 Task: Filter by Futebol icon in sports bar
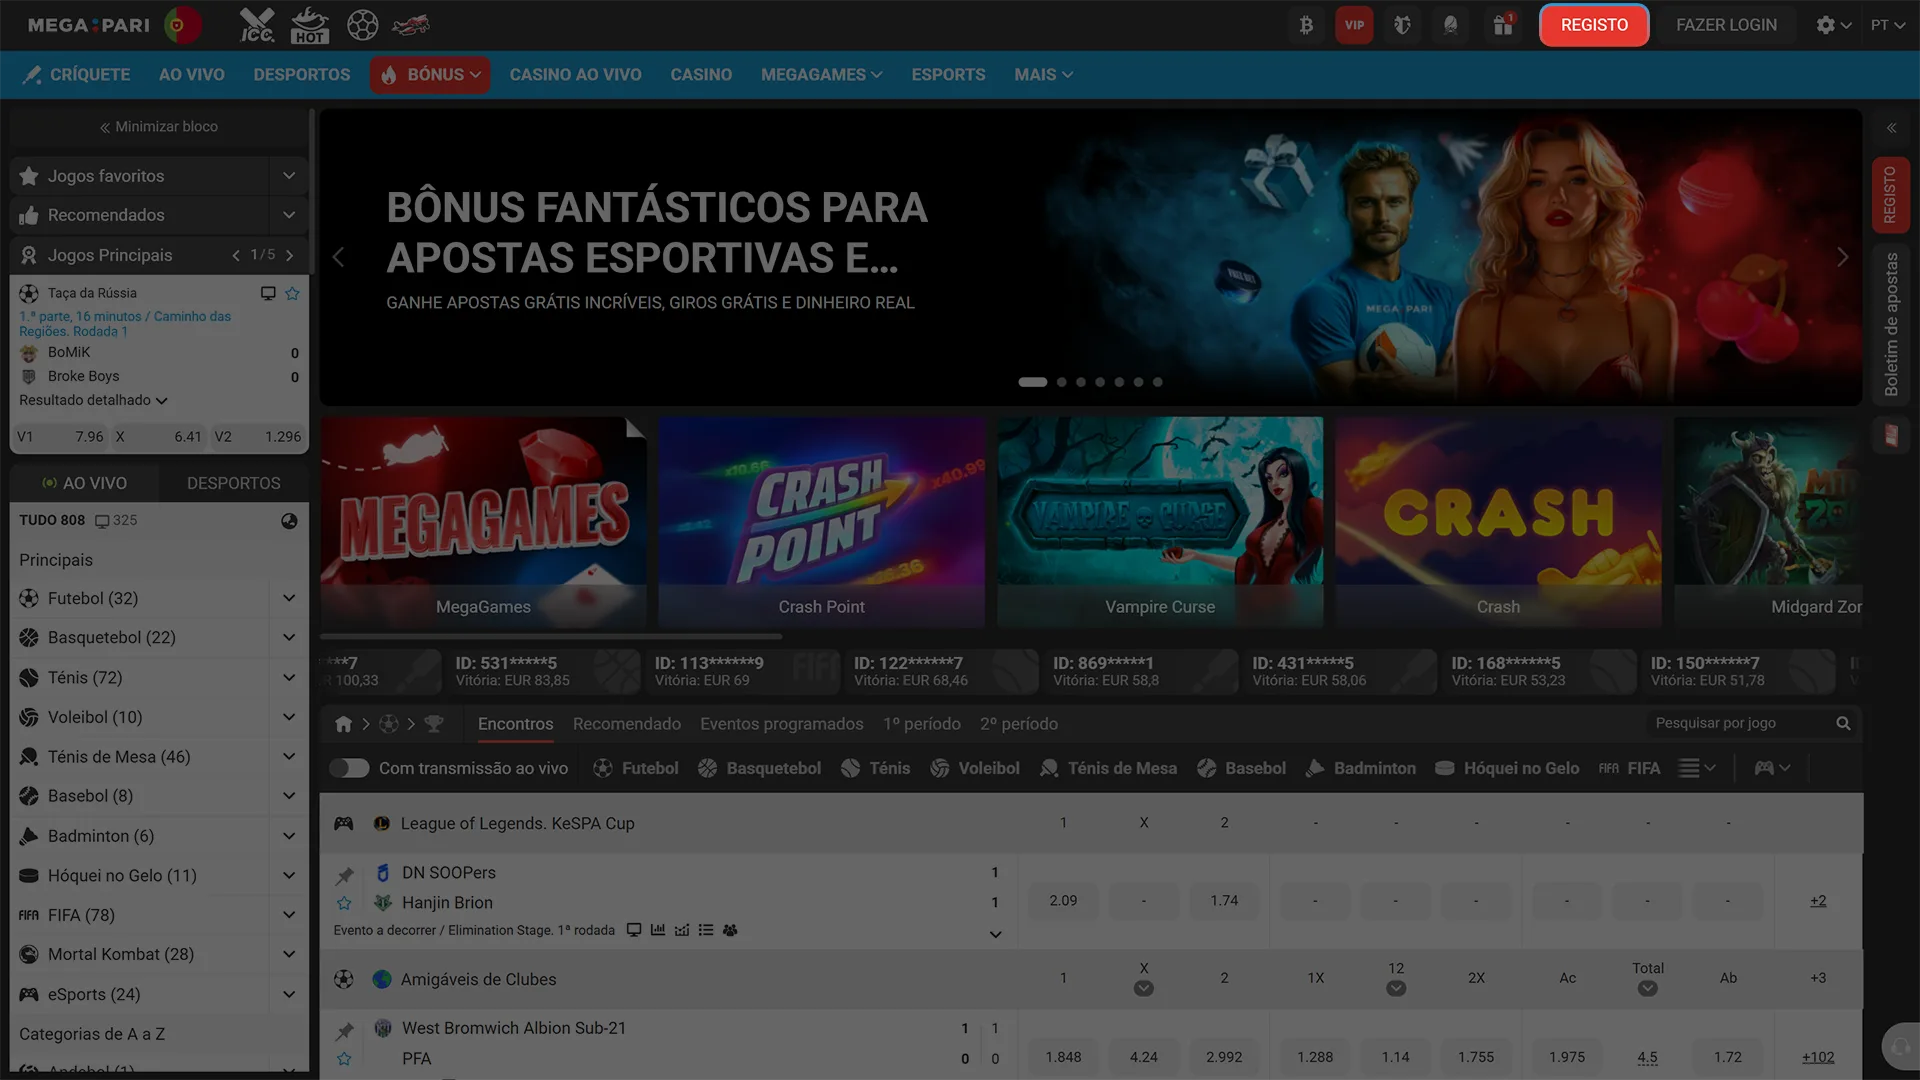pos(603,768)
